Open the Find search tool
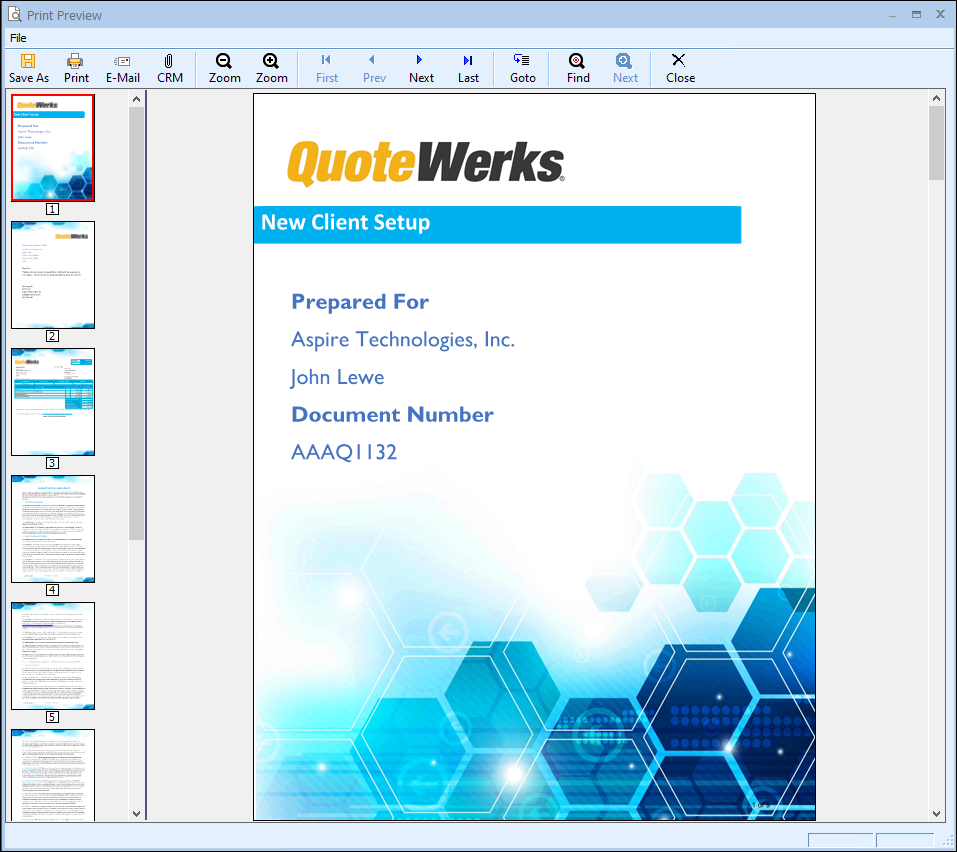This screenshot has width=957, height=852. click(x=577, y=61)
